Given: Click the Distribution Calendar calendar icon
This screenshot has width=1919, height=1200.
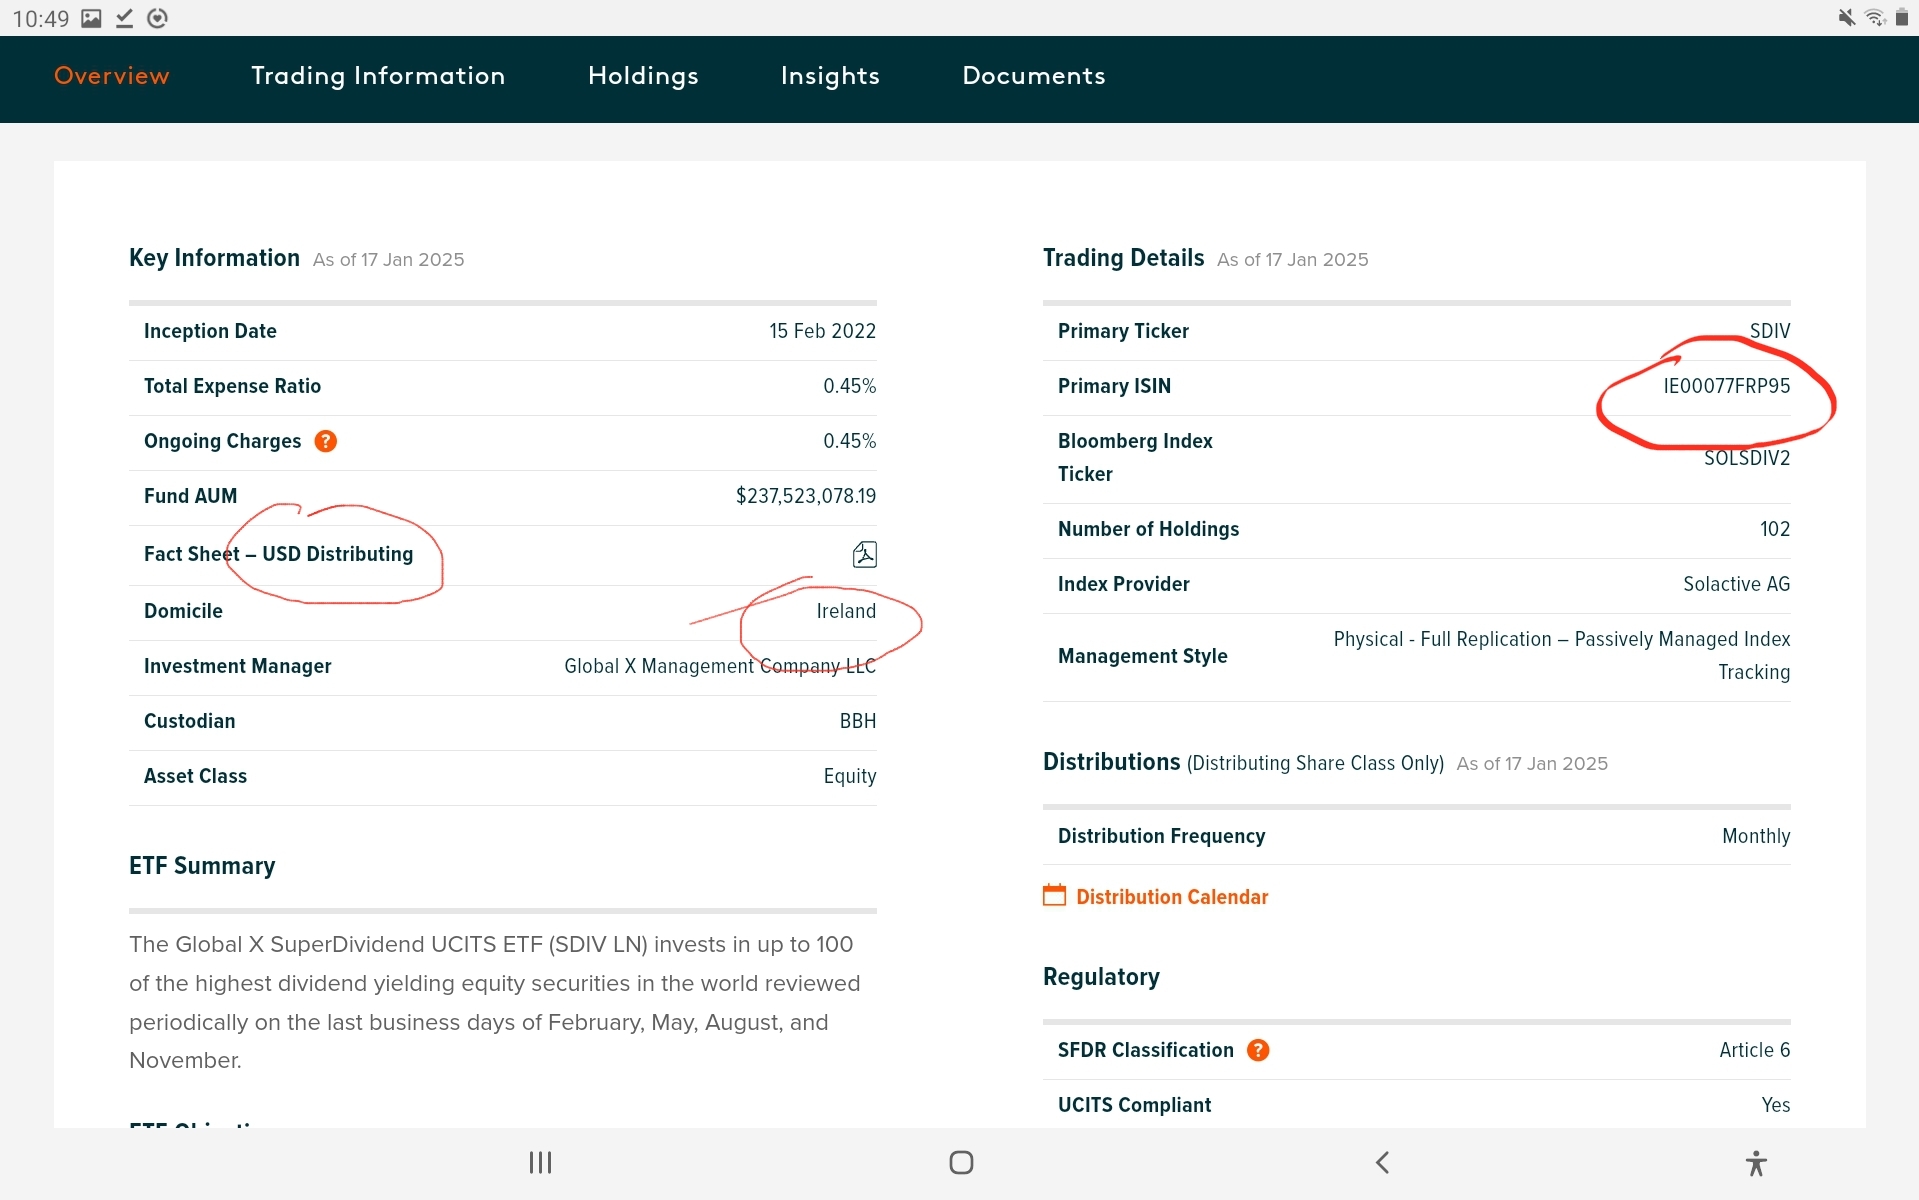Looking at the screenshot, I should tap(1054, 895).
